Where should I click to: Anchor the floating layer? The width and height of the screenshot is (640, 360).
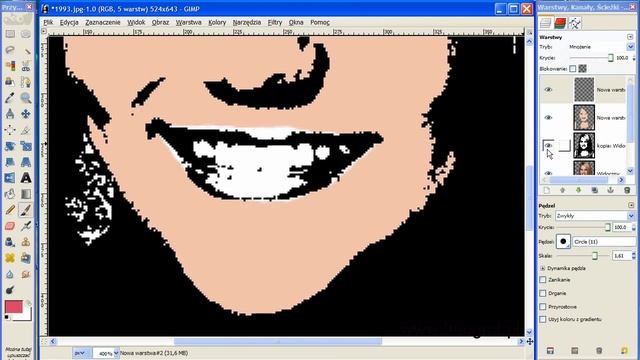pos(611,190)
